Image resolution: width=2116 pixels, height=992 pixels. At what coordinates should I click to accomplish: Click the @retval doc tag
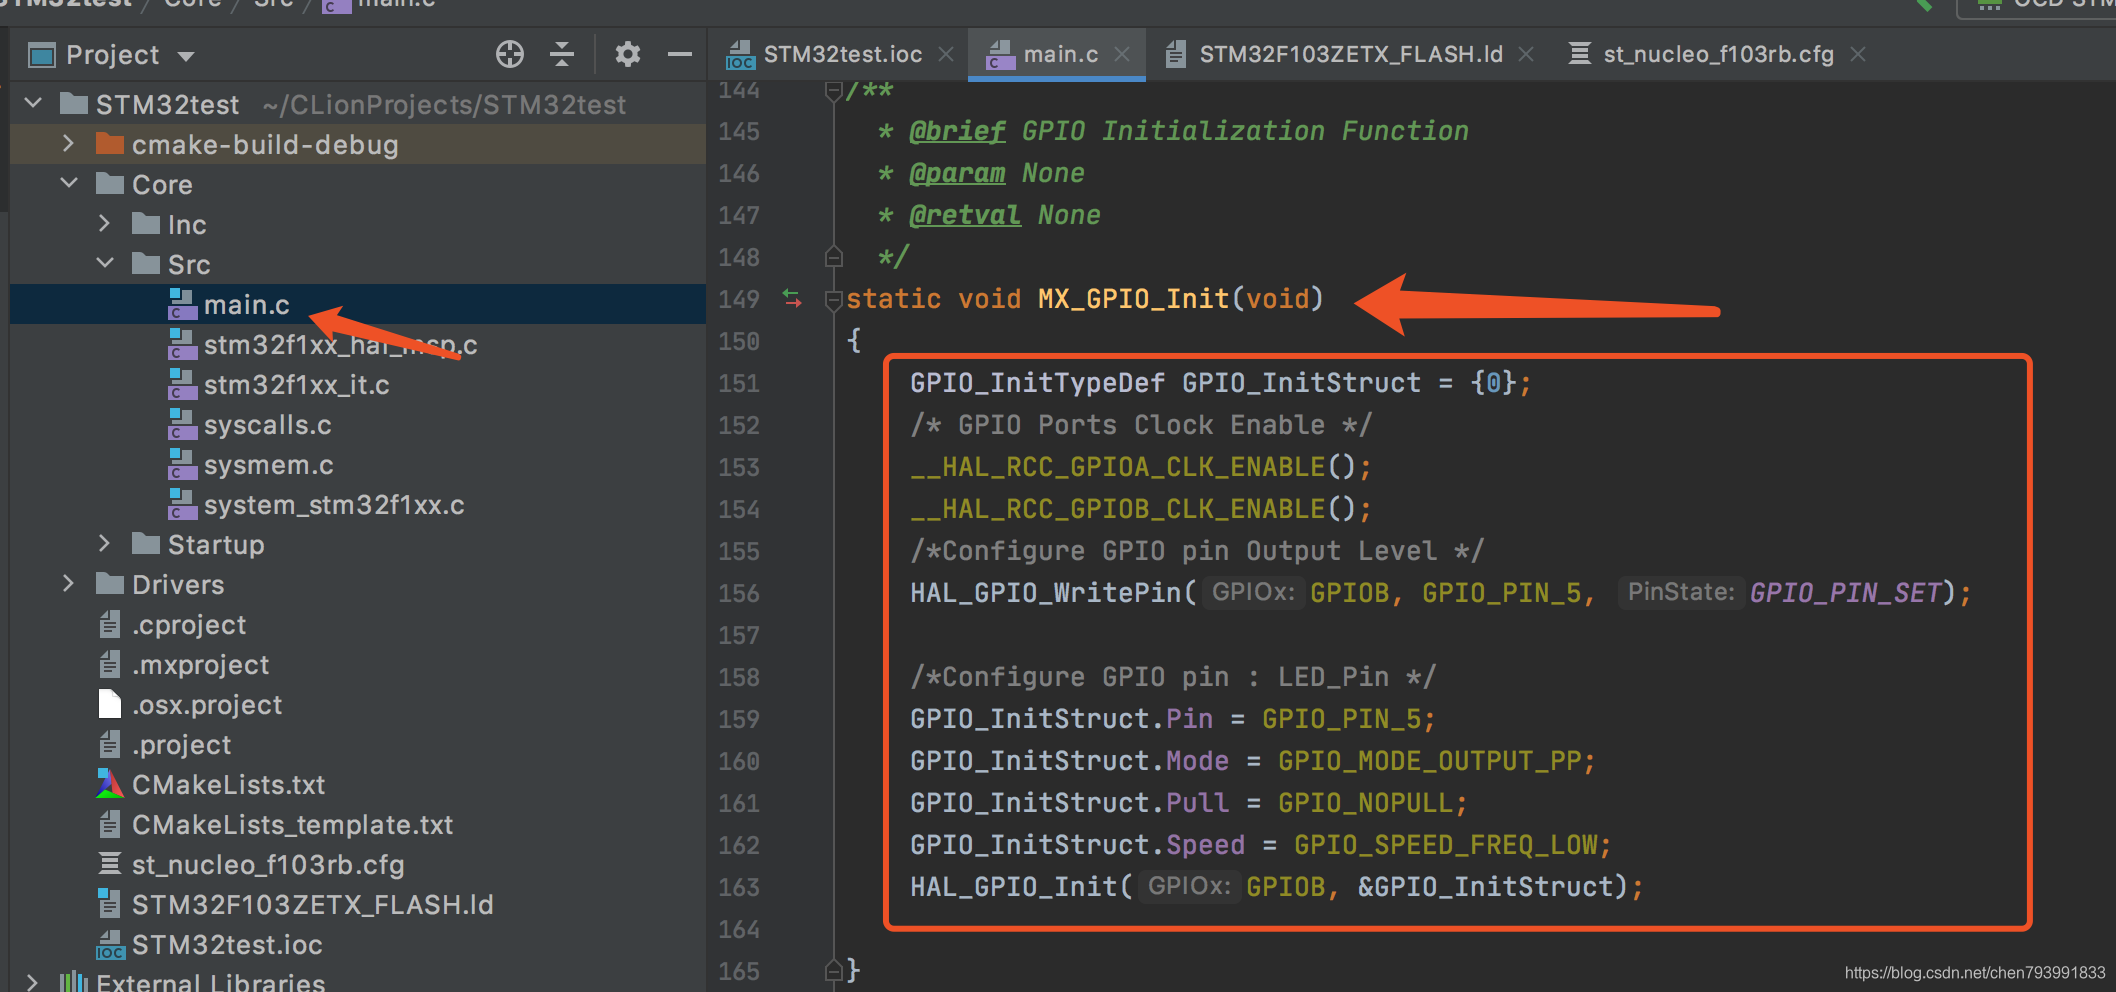tap(965, 215)
